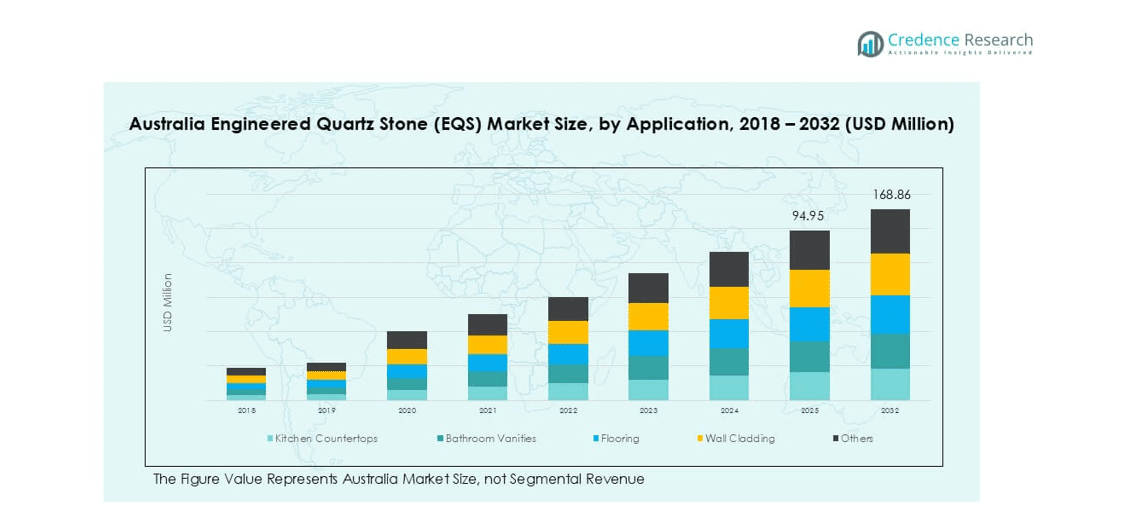Click the Wall Cladding legend yellow marker
This screenshot has height=525, width=1147.
pos(699,439)
